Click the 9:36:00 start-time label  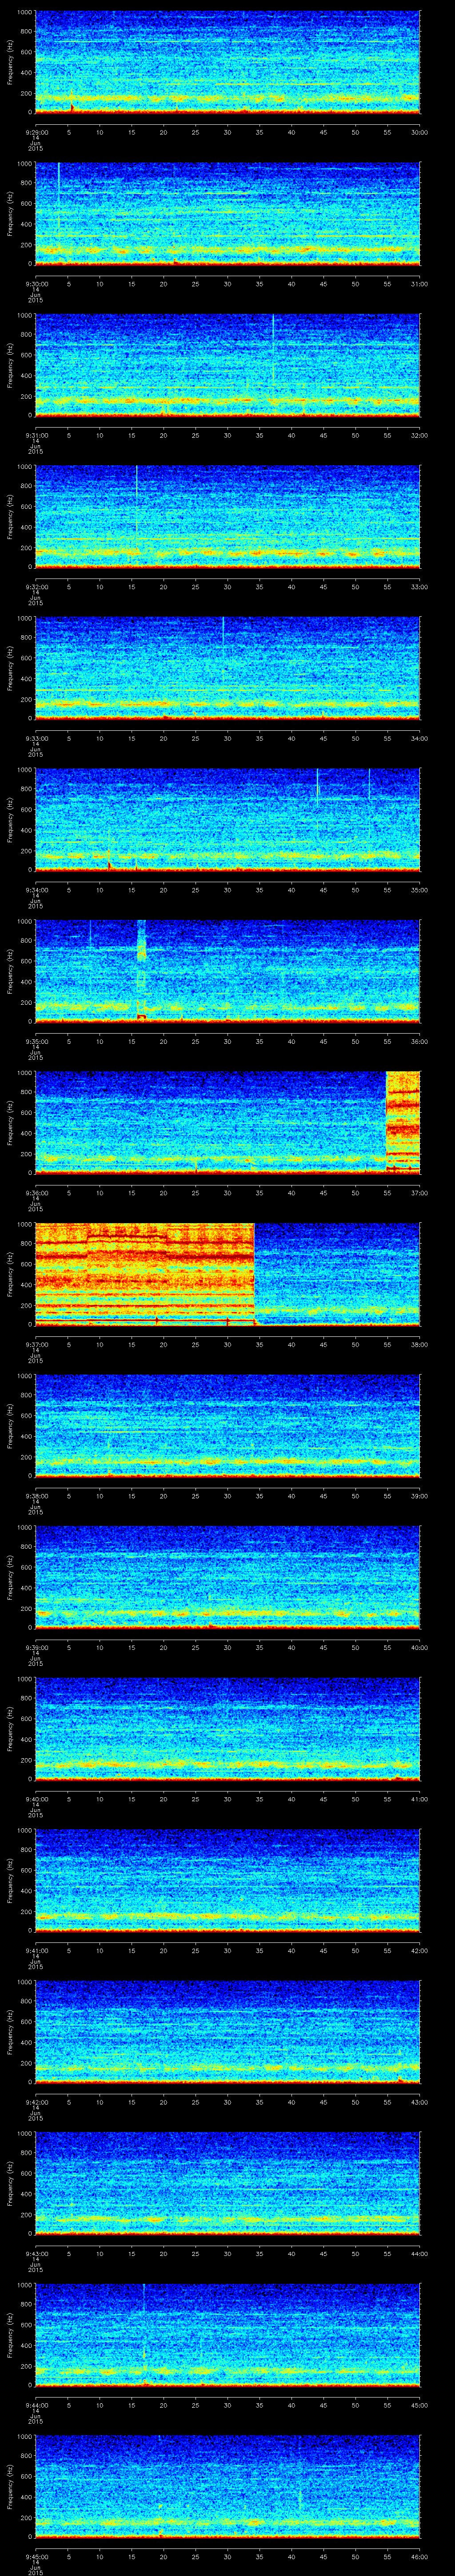click(36, 1193)
